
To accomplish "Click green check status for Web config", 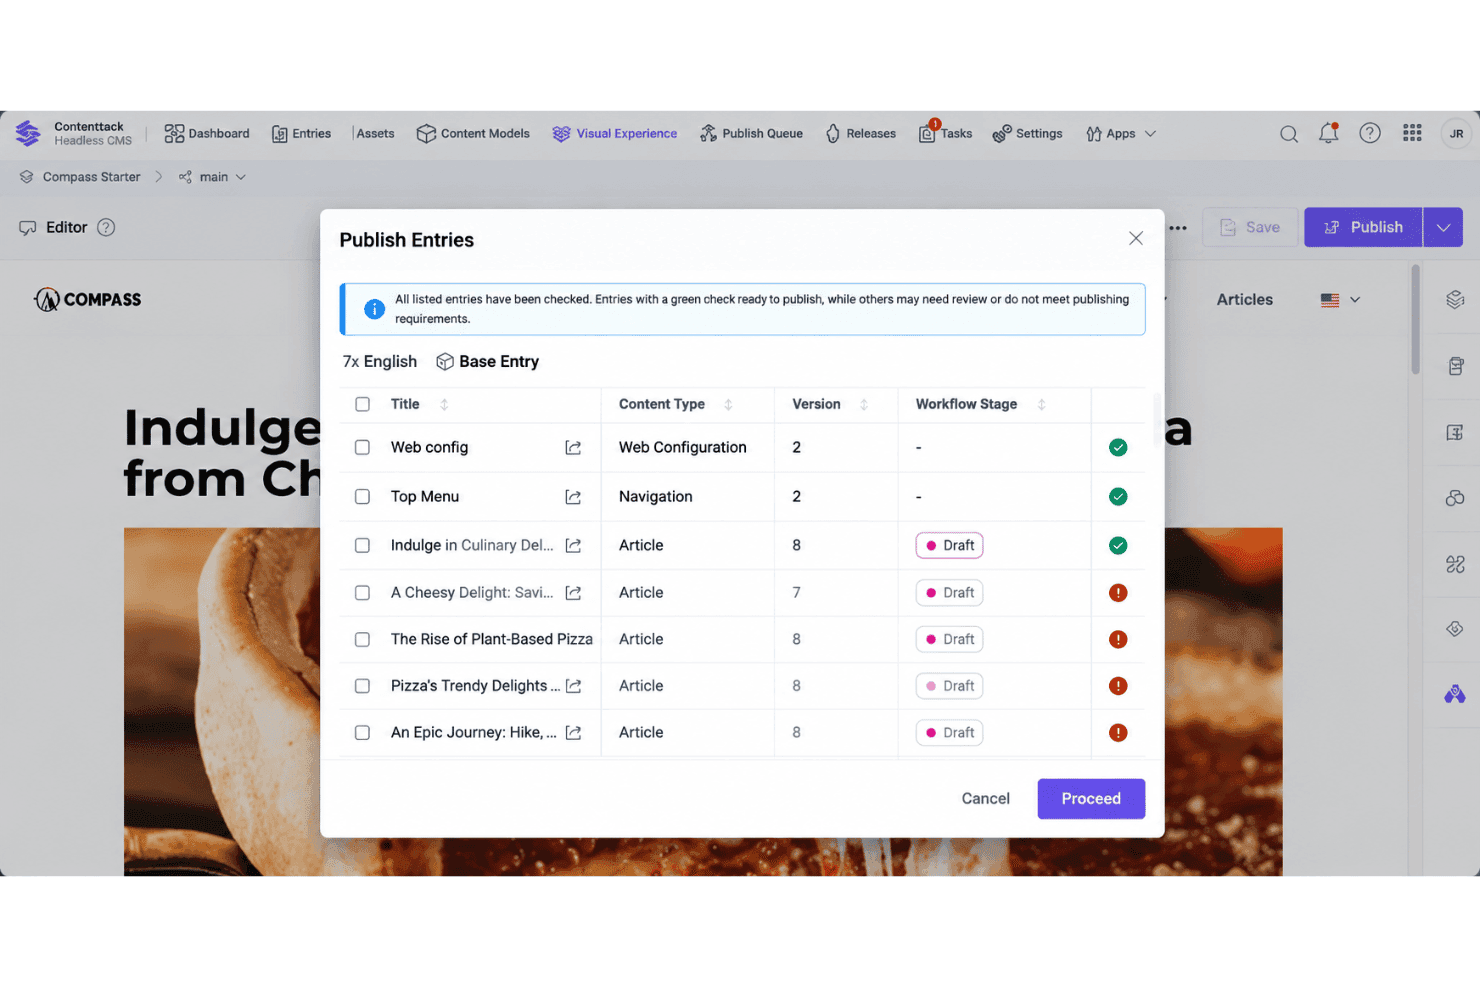I will (1118, 448).
